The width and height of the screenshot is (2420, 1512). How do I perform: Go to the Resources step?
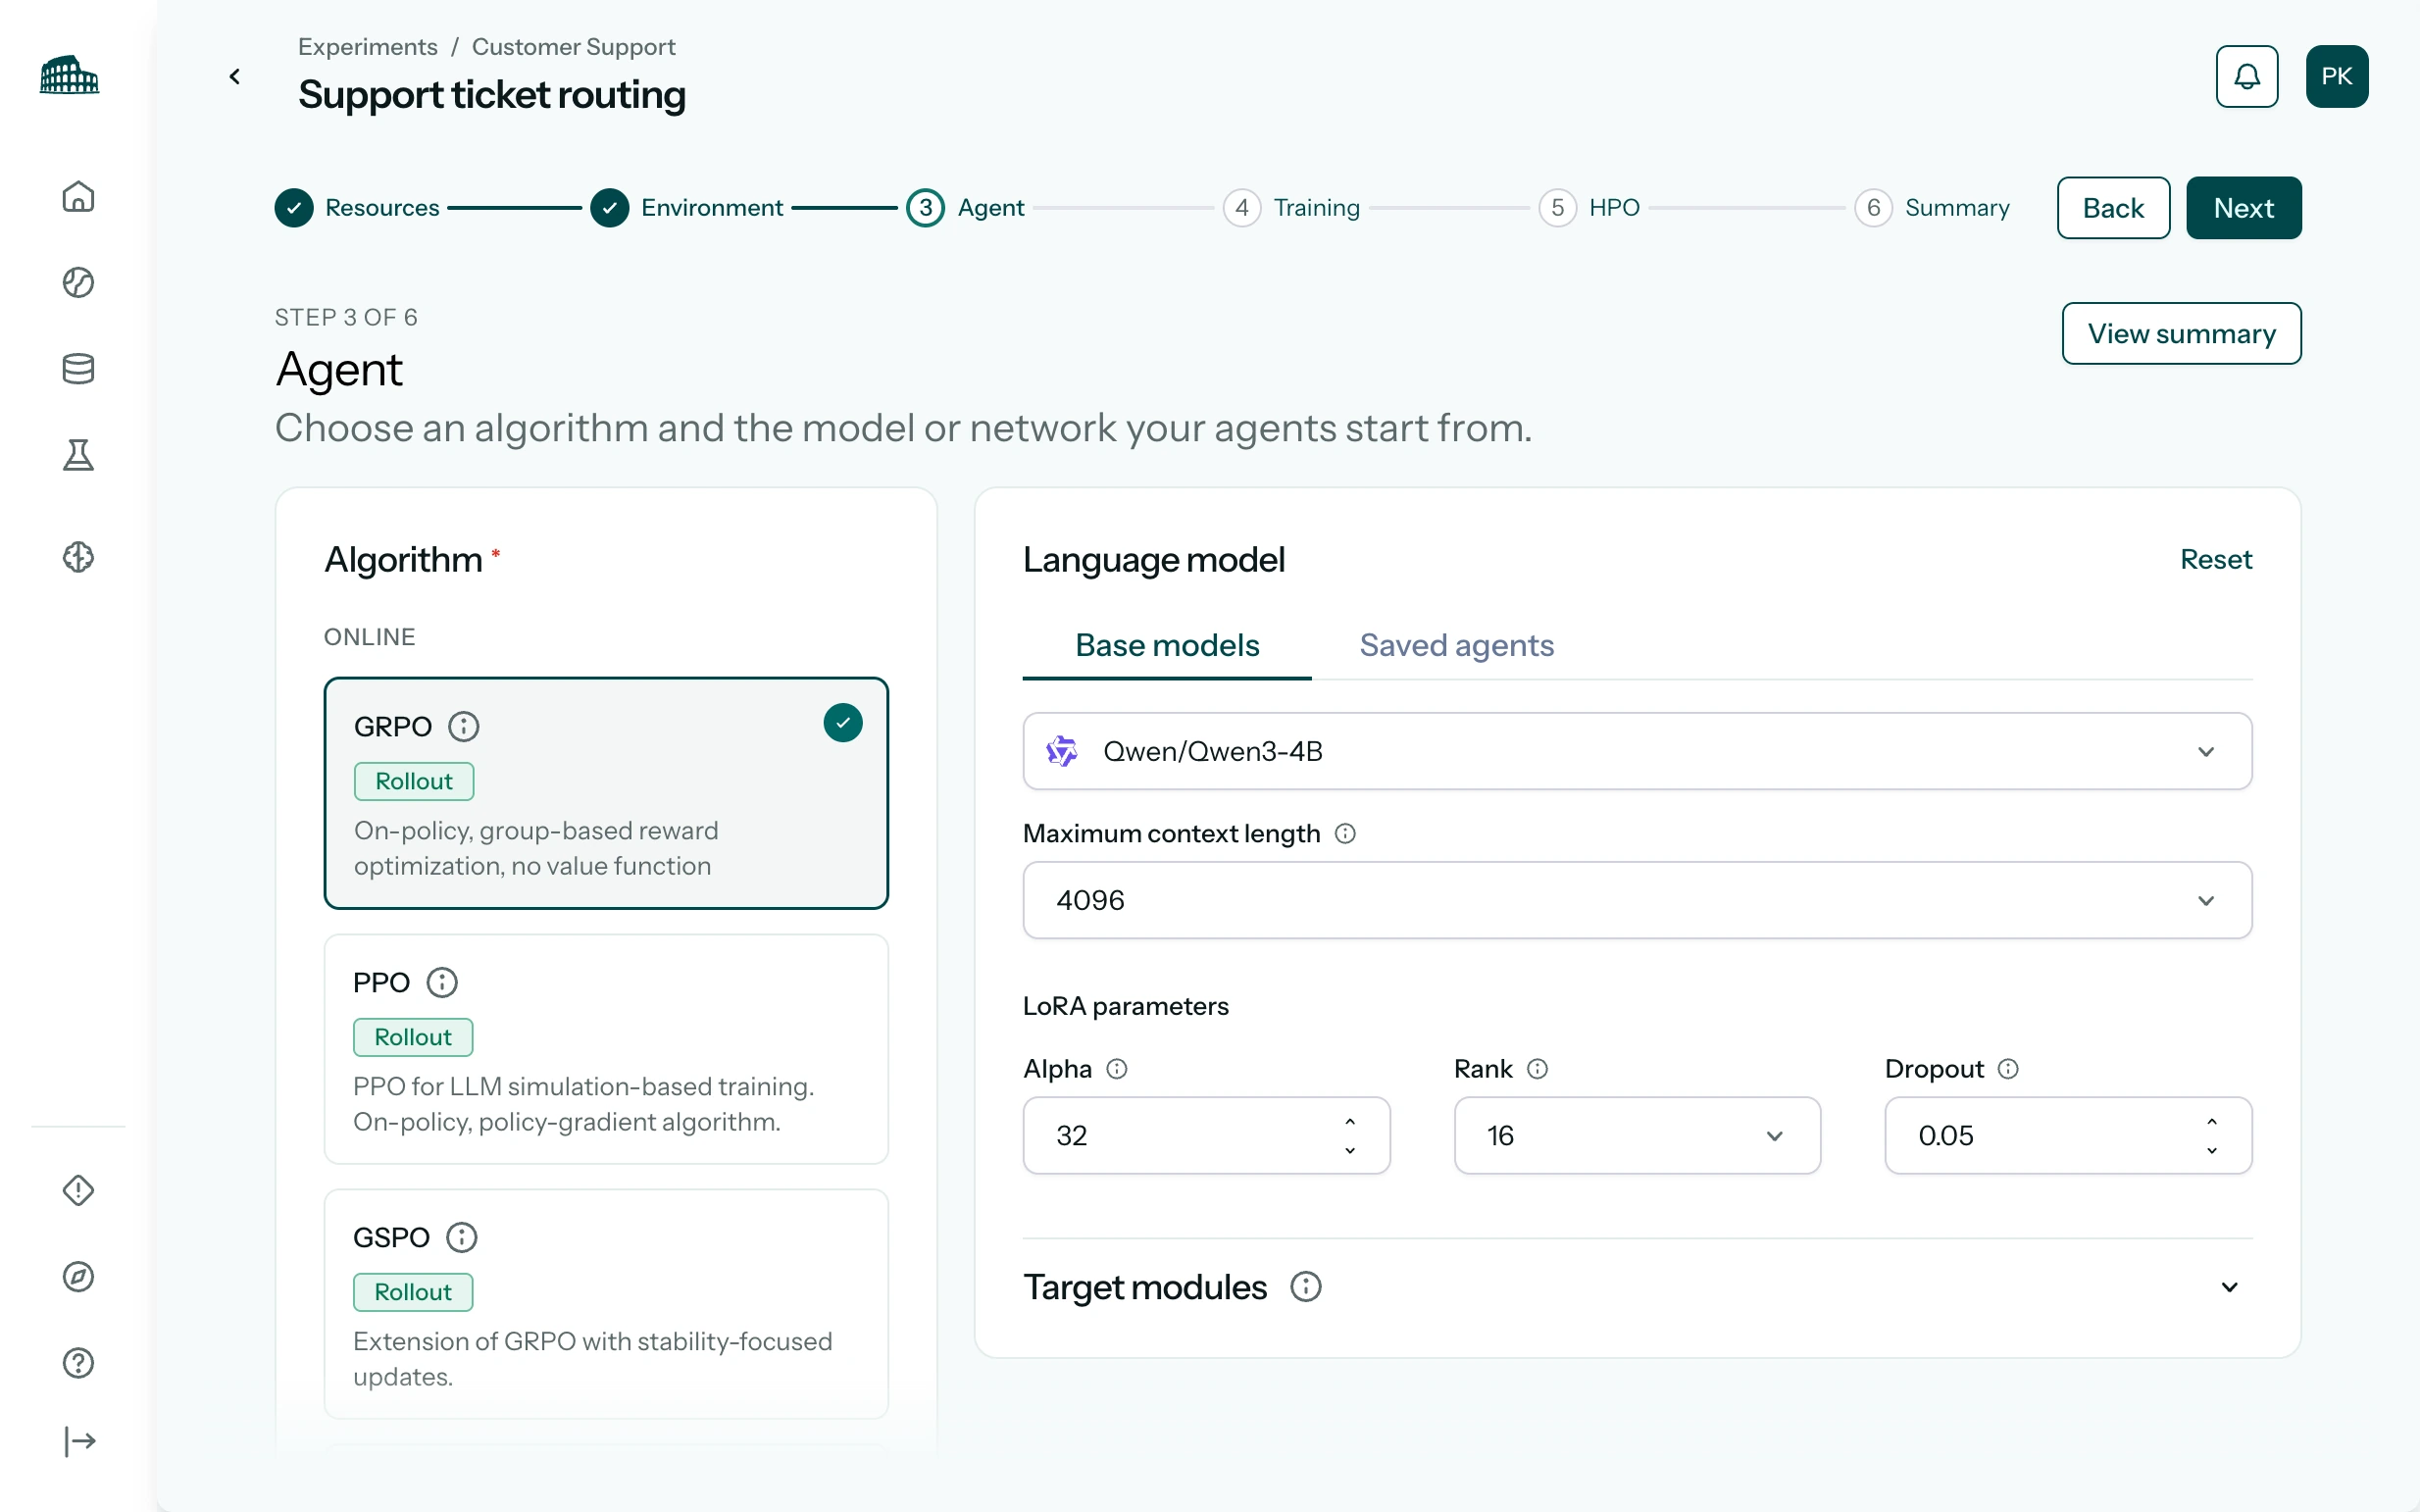(357, 207)
